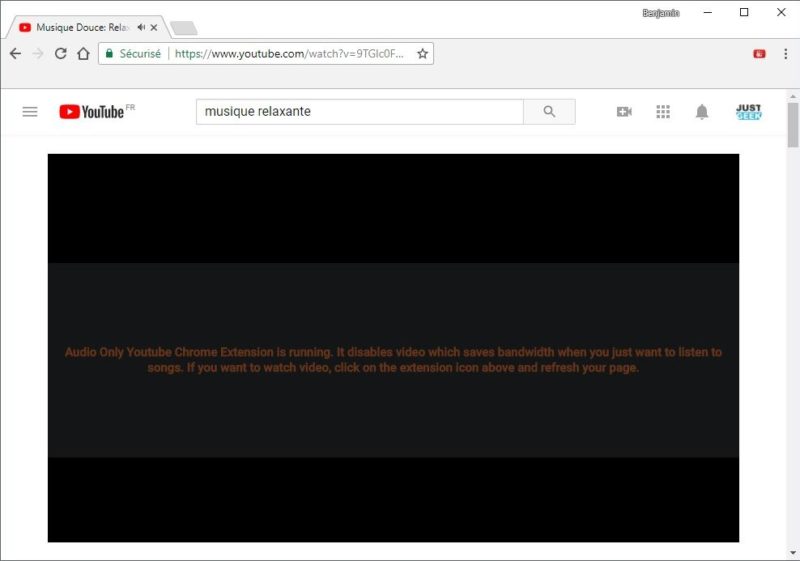The width and height of the screenshot is (800, 561).
Task: Click the scrollbar up arrow
Action: (x=793, y=96)
